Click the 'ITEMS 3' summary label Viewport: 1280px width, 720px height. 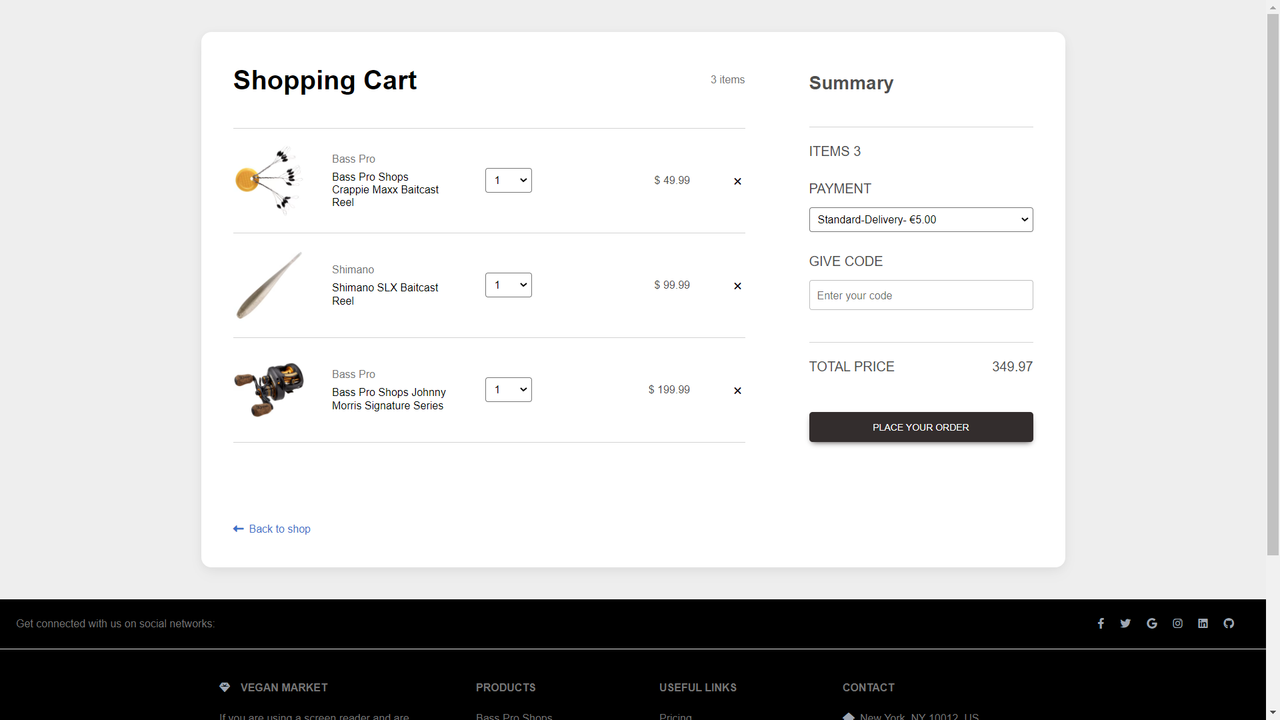[835, 151]
